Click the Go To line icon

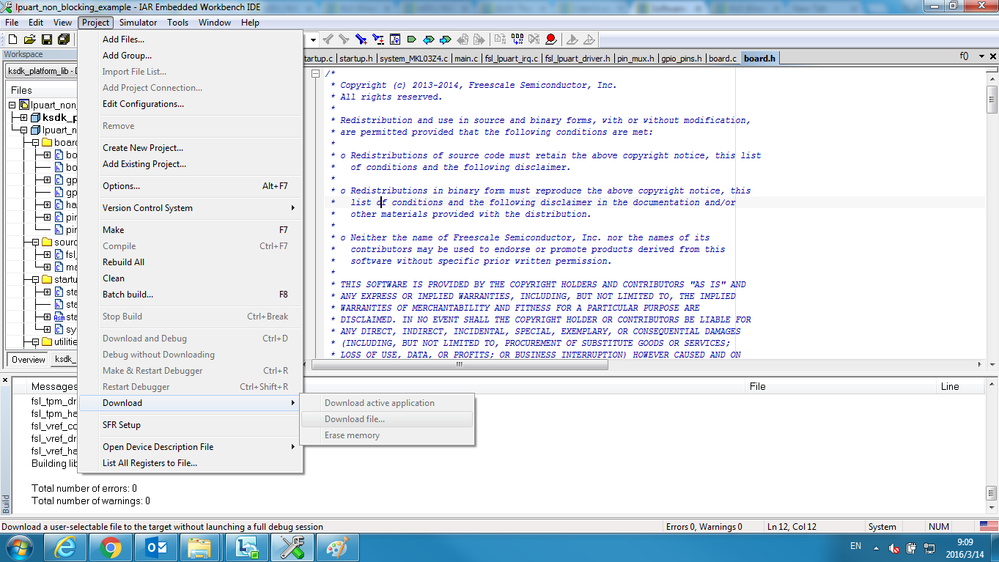pos(395,40)
